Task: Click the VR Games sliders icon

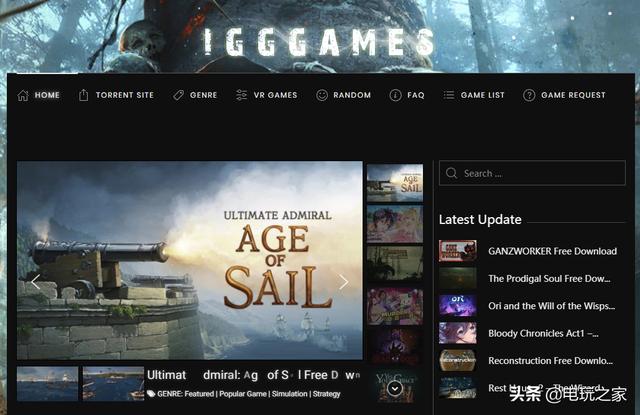Action: (241, 95)
